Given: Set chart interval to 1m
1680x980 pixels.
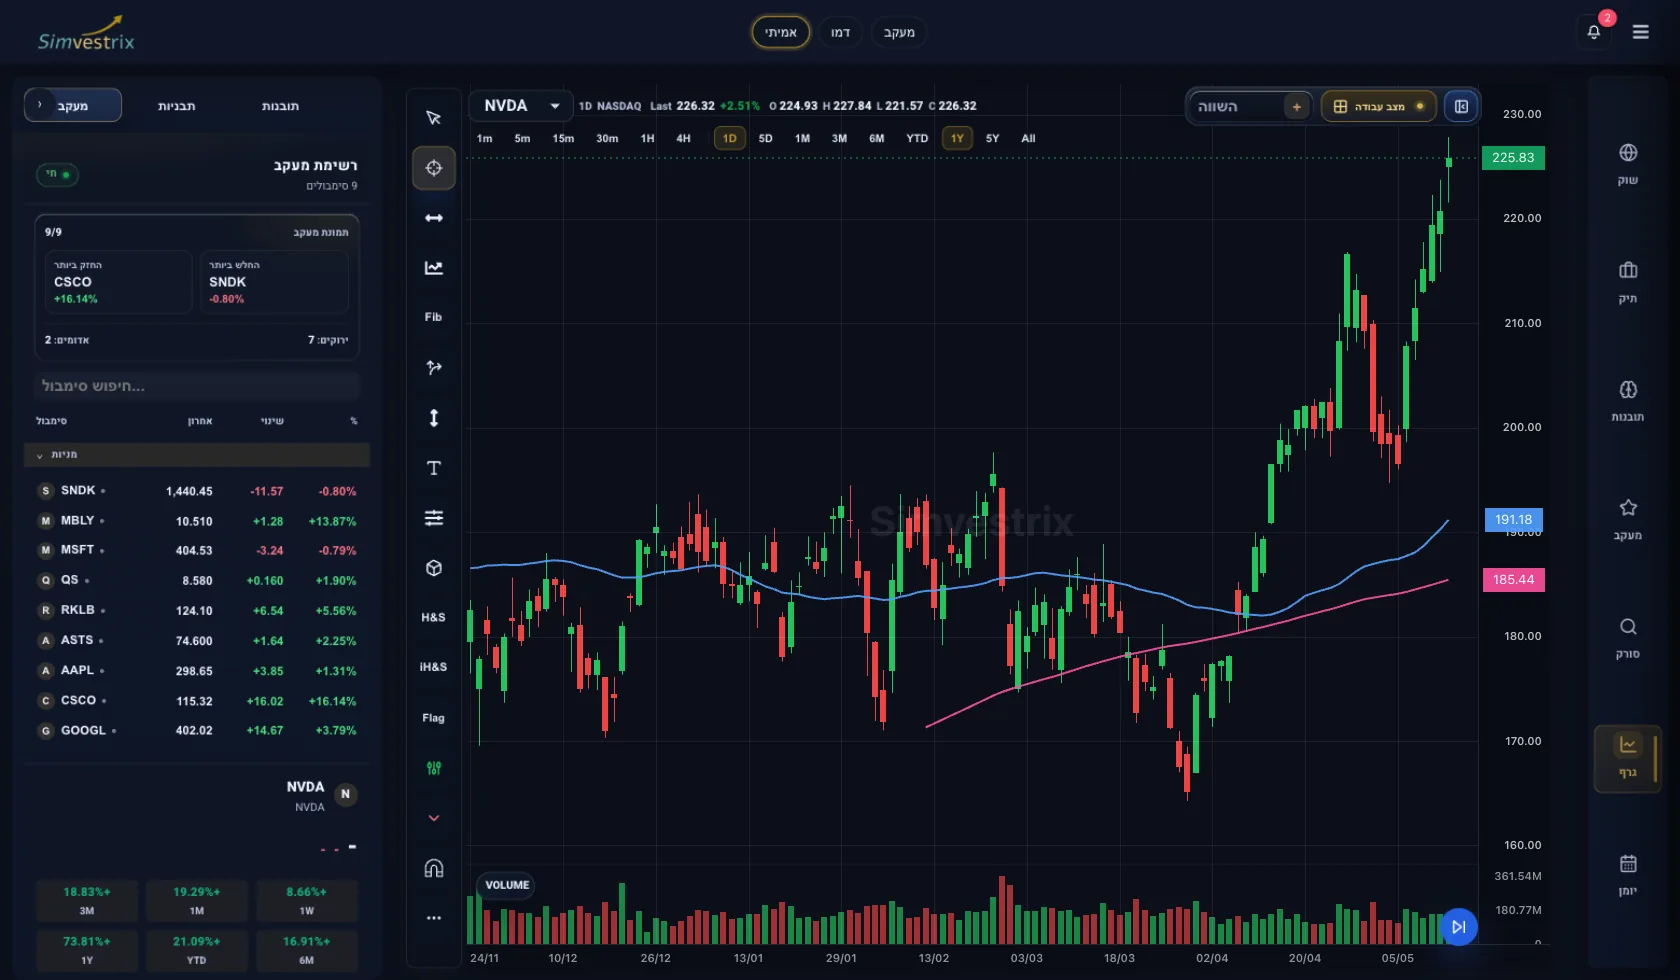Looking at the screenshot, I should coord(485,138).
